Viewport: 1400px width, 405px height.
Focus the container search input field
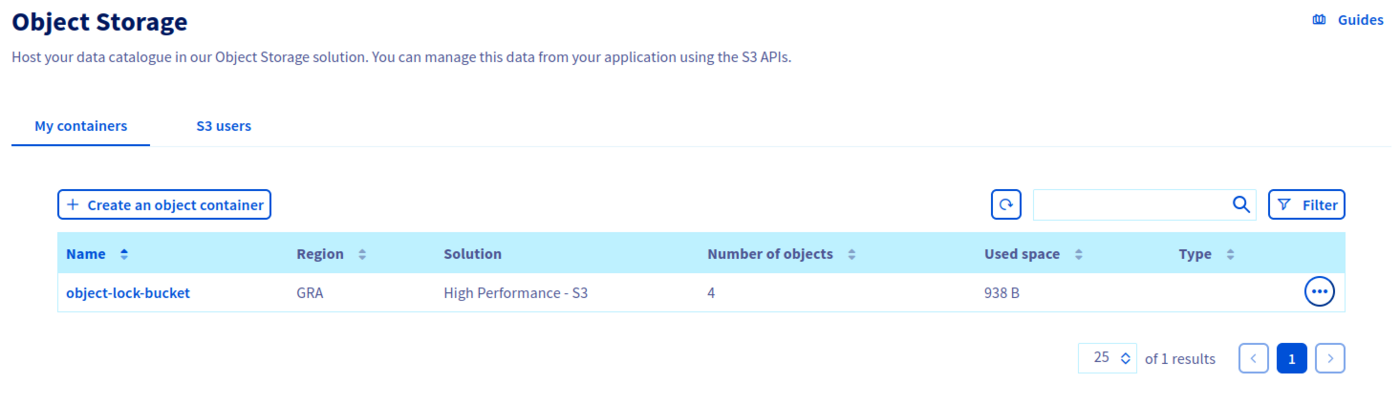pos(1130,205)
